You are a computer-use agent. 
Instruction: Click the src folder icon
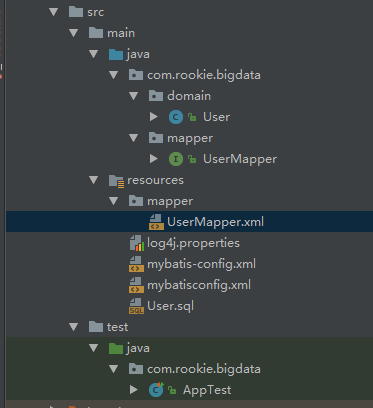tap(76, 12)
